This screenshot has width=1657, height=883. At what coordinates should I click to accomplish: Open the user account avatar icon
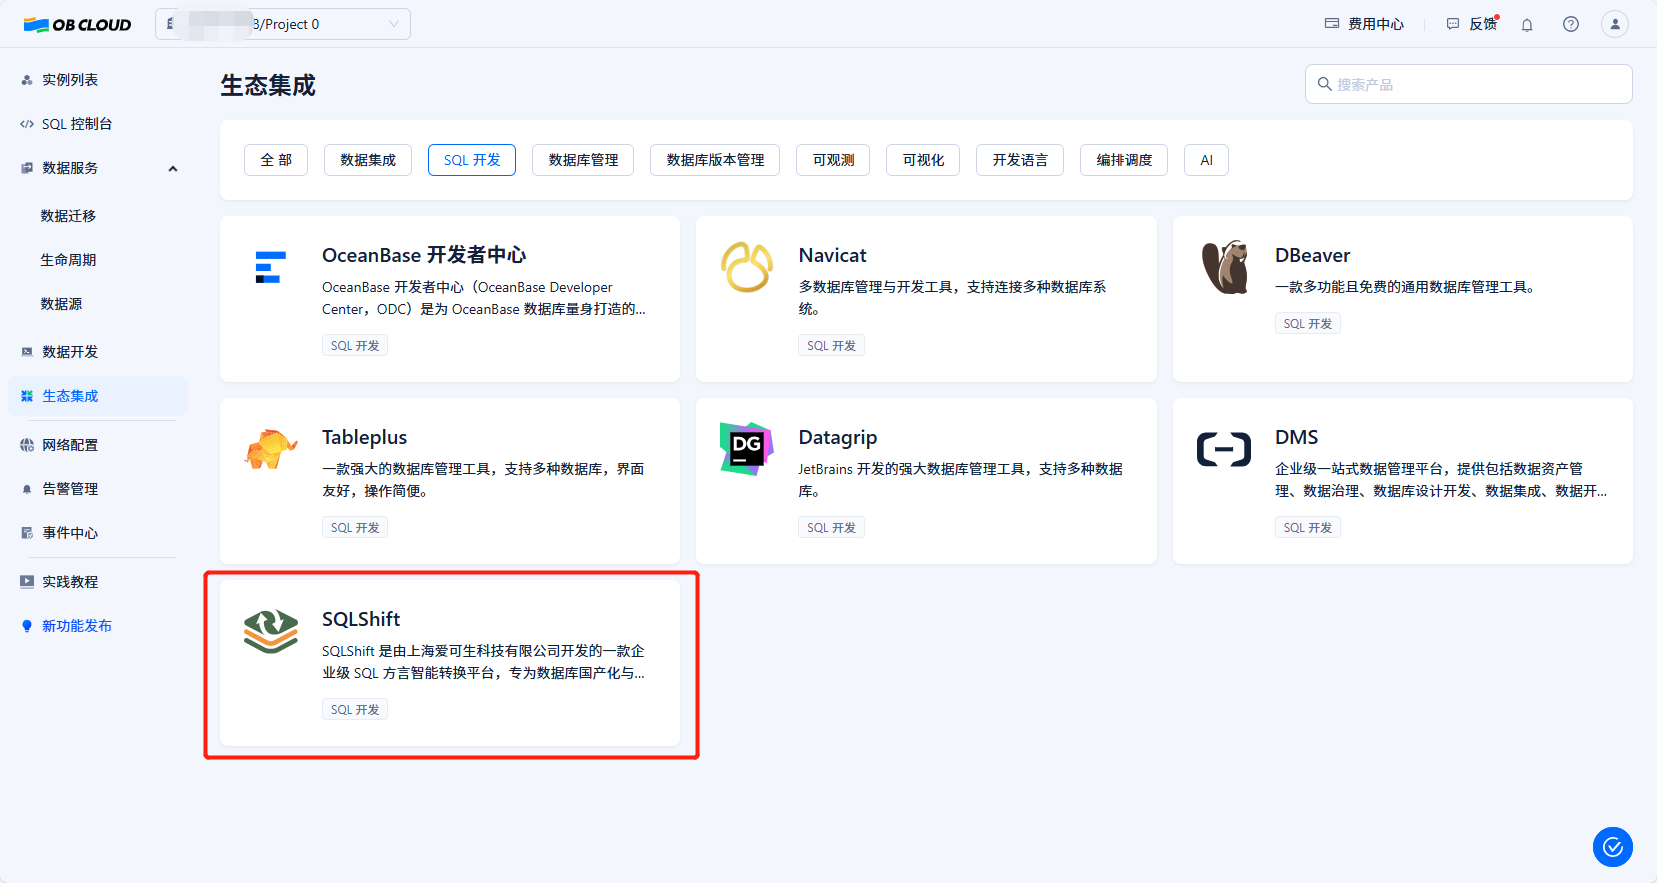[1614, 25]
